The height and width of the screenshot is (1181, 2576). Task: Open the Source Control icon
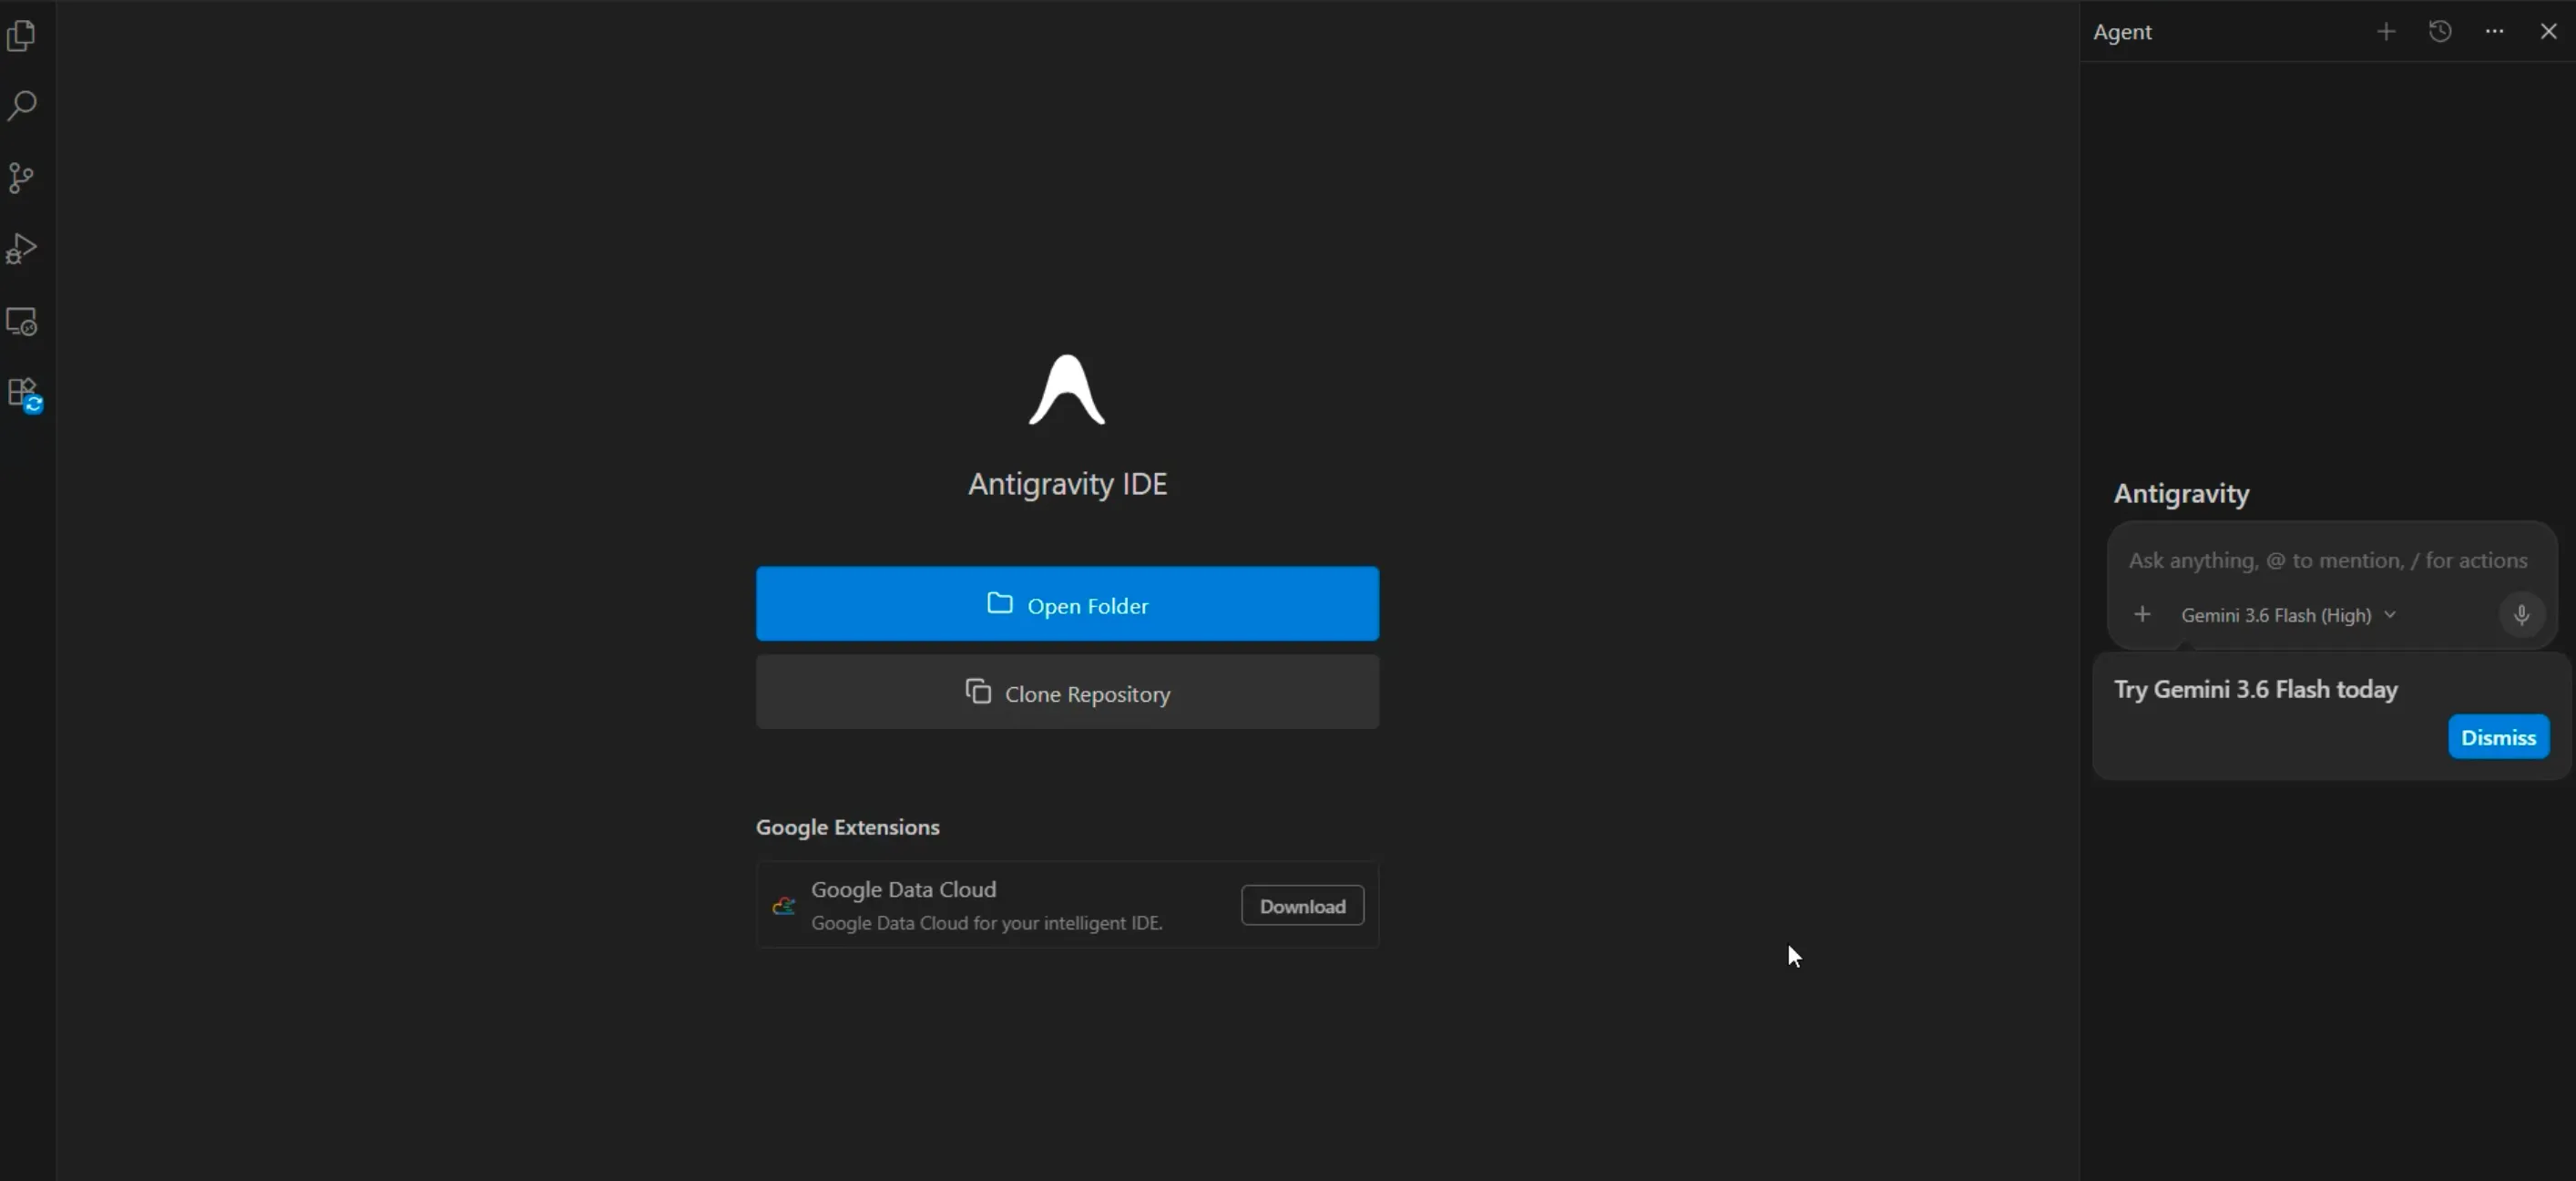(21, 178)
